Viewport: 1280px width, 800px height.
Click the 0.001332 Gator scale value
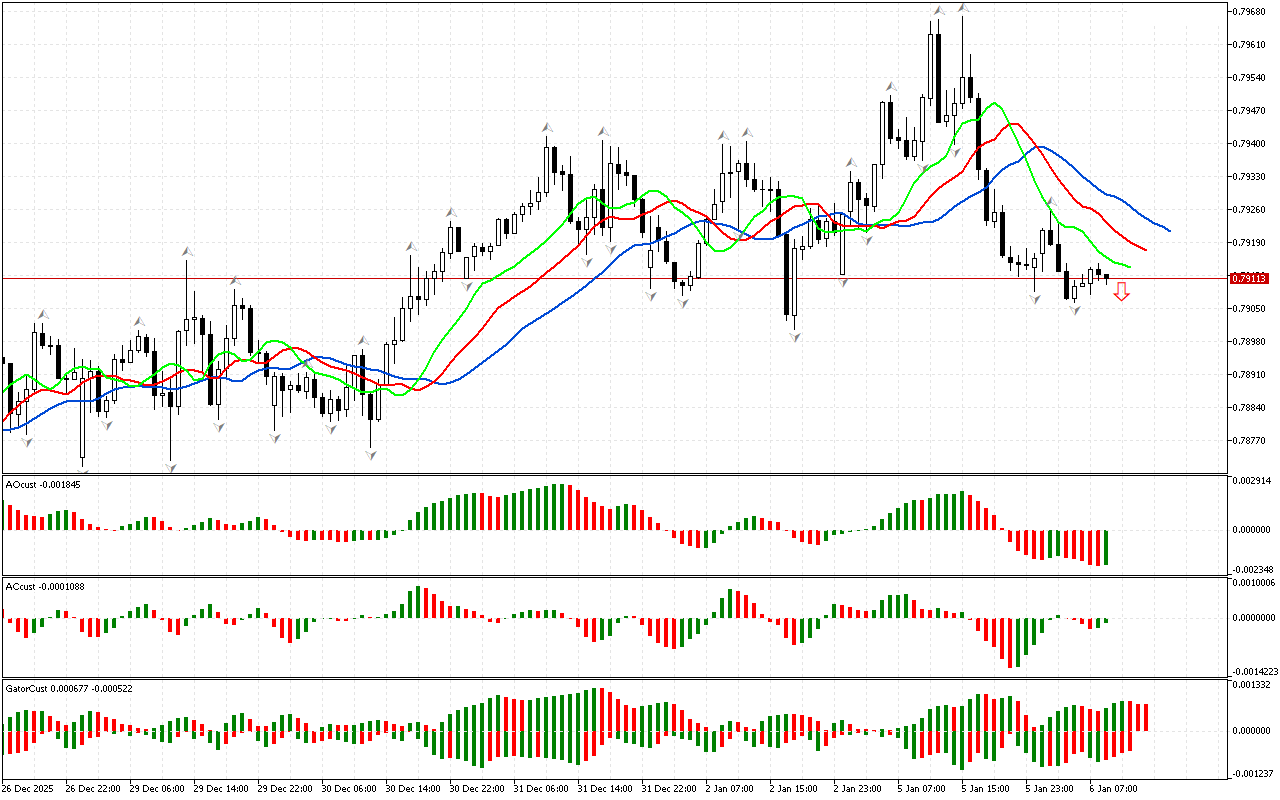tap(1253, 685)
